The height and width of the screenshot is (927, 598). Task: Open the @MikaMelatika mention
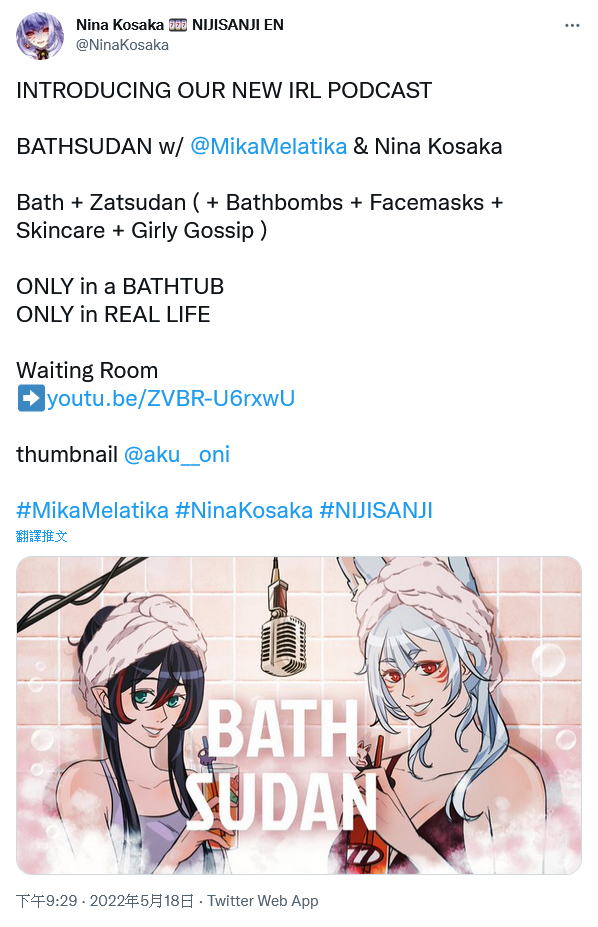268,146
